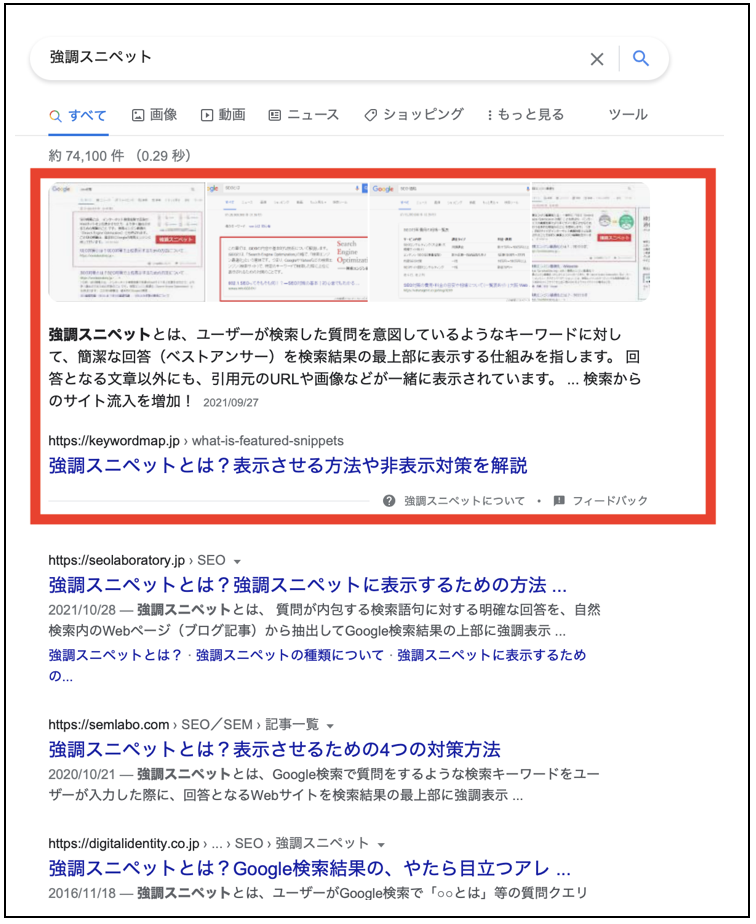Clear the search query with X icon

click(597, 59)
